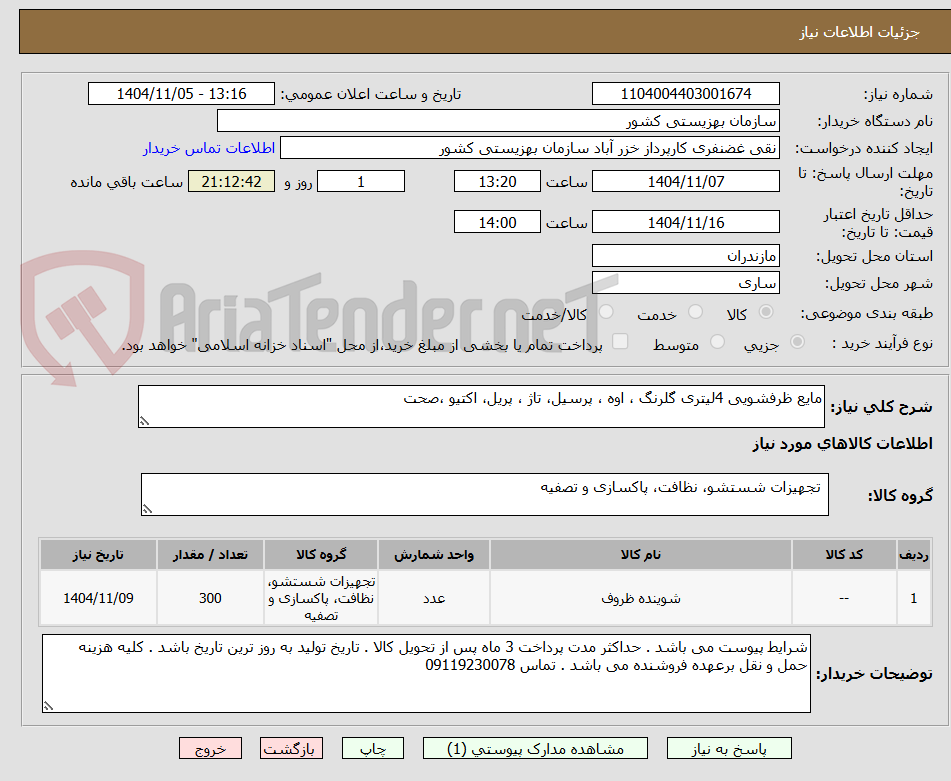Select the کالا option
The image size is (951, 781).
point(766,313)
